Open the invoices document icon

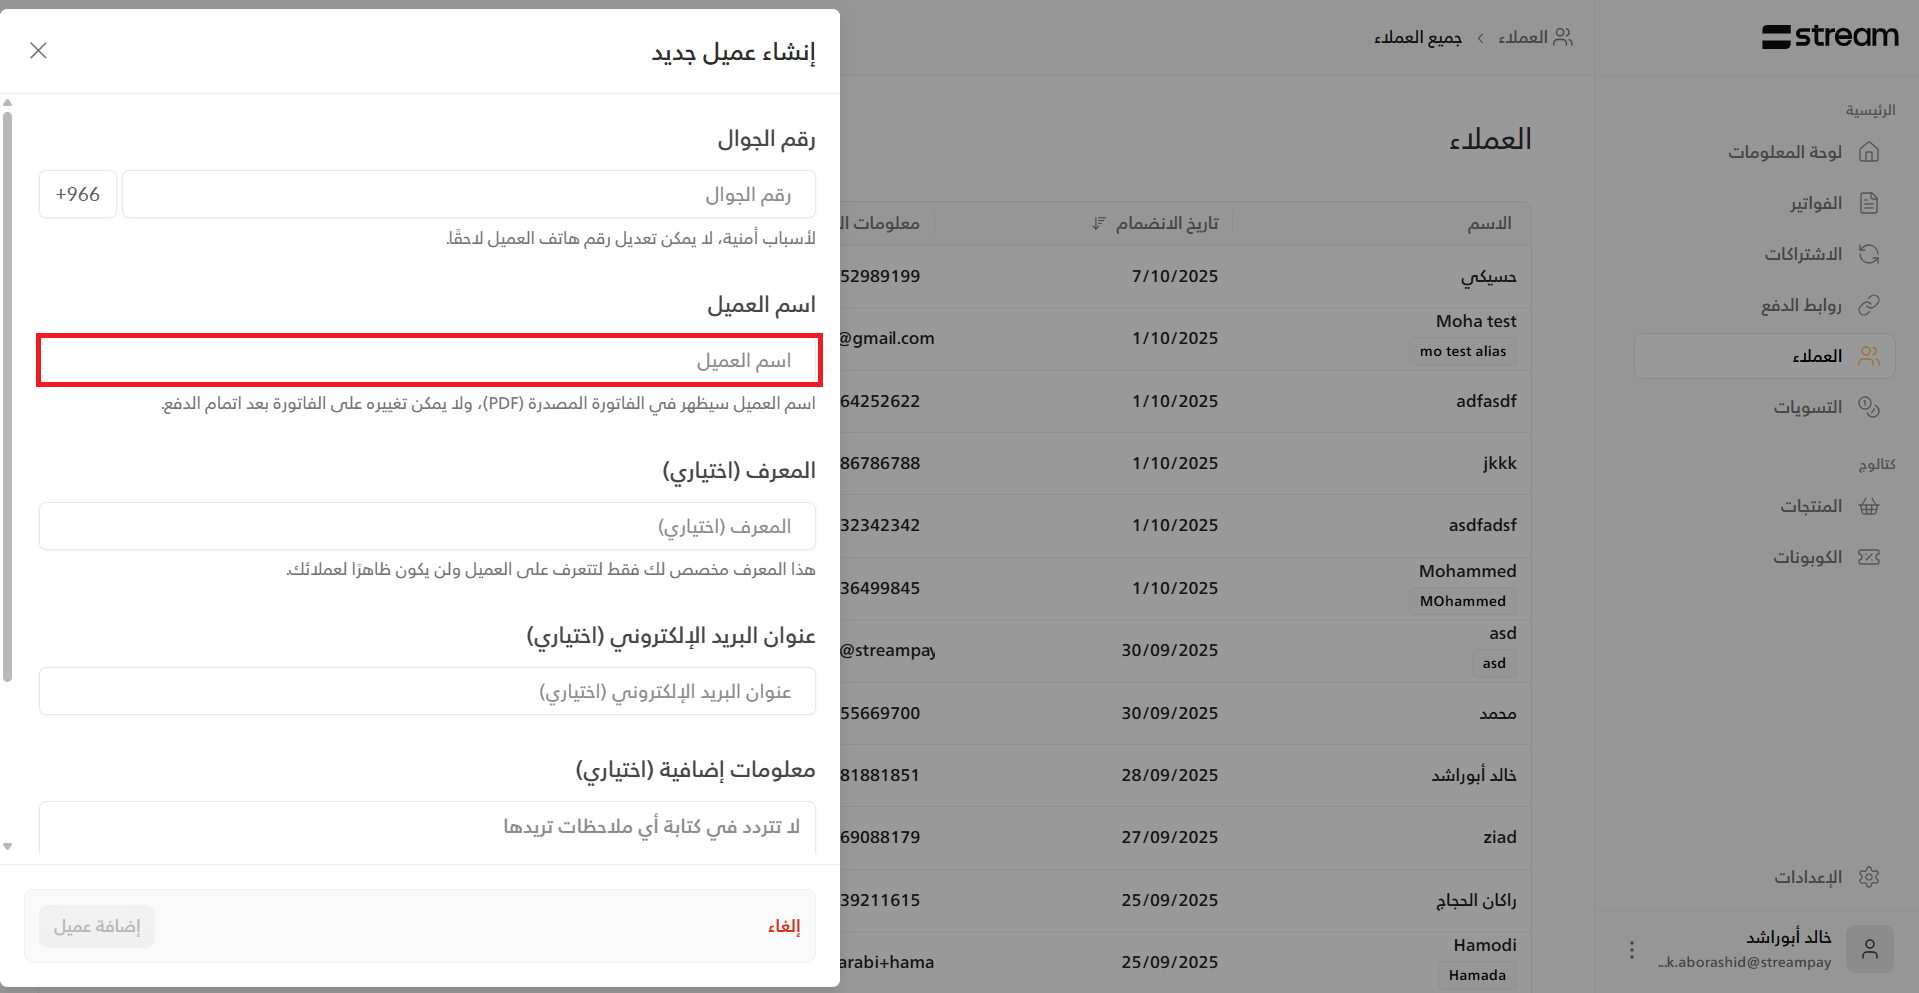(1868, 203)
